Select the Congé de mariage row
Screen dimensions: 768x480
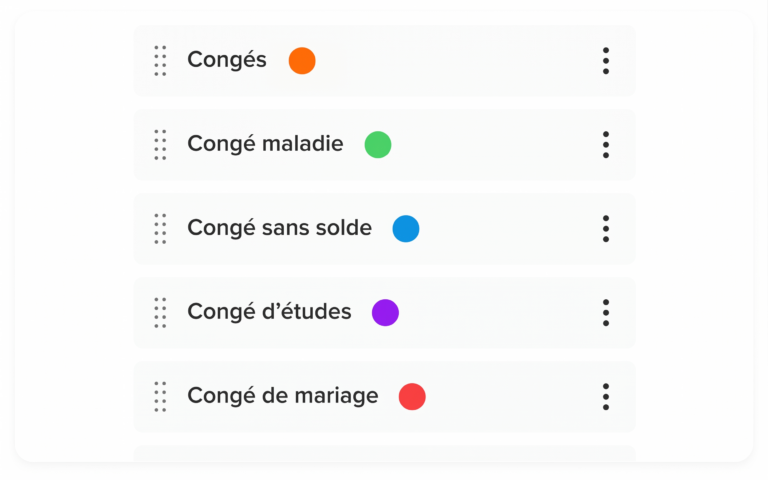tap(384, 397)
